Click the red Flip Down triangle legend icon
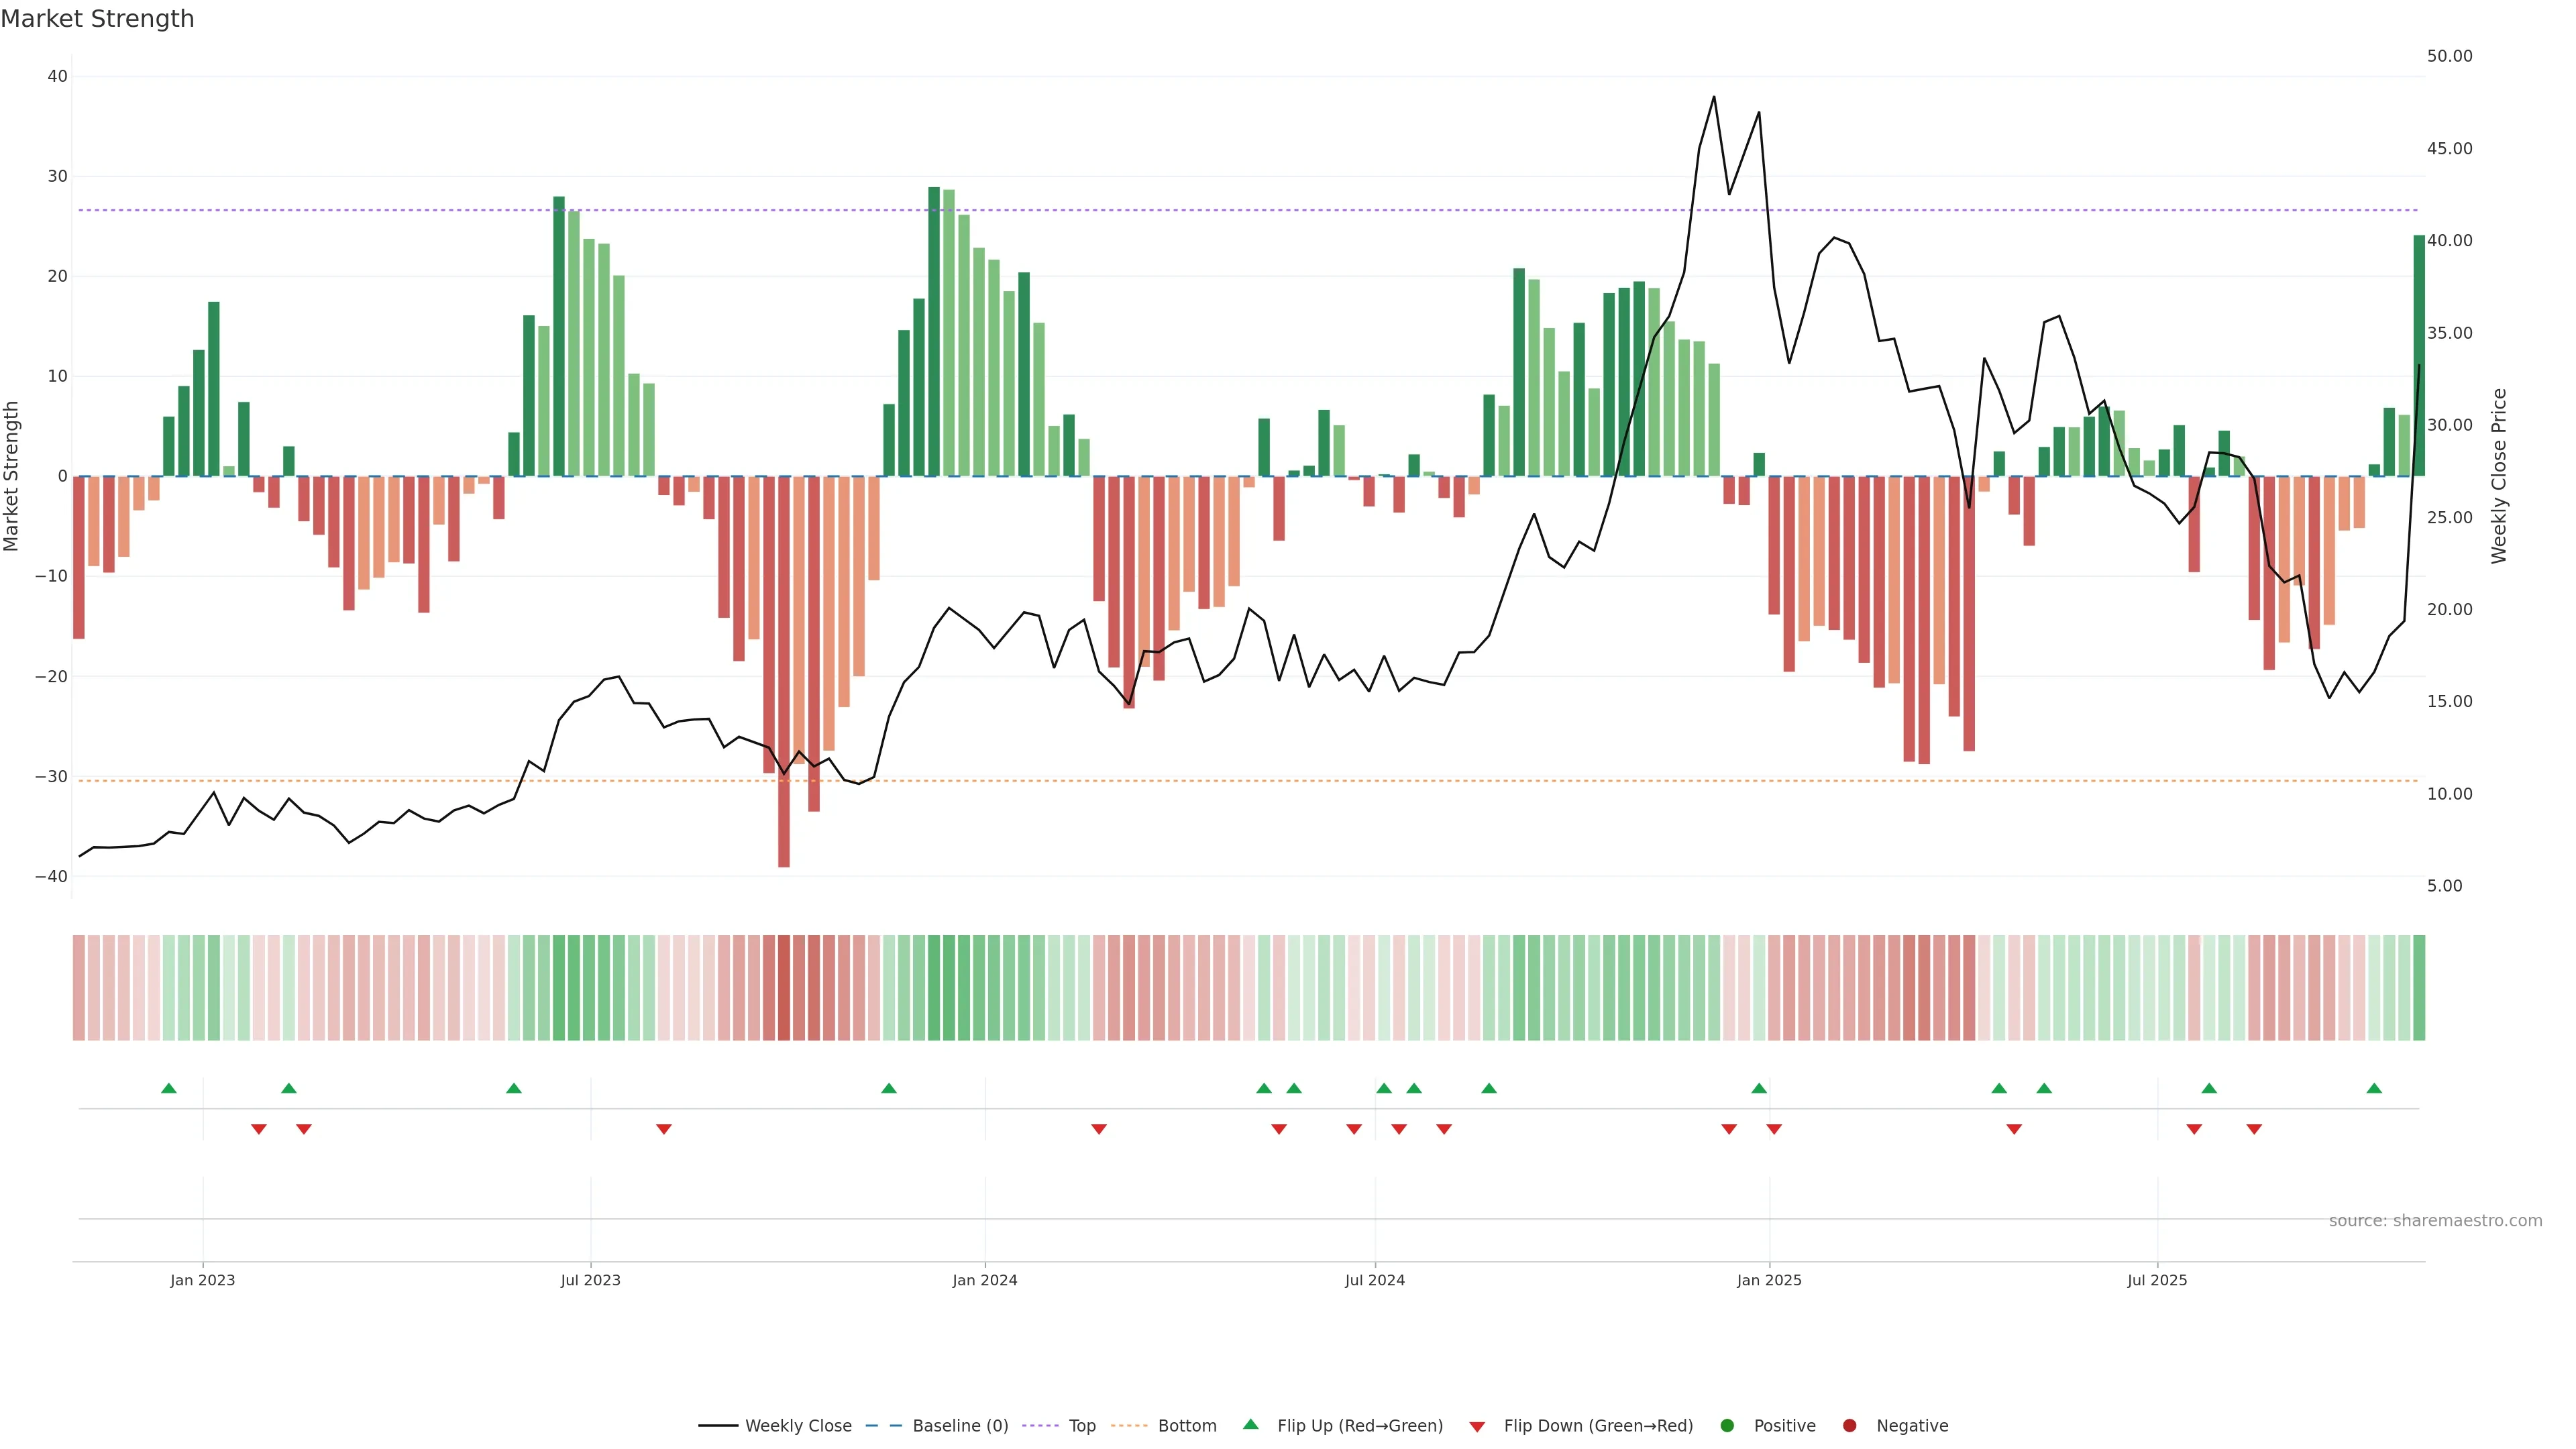 tap(1477, 1426)
